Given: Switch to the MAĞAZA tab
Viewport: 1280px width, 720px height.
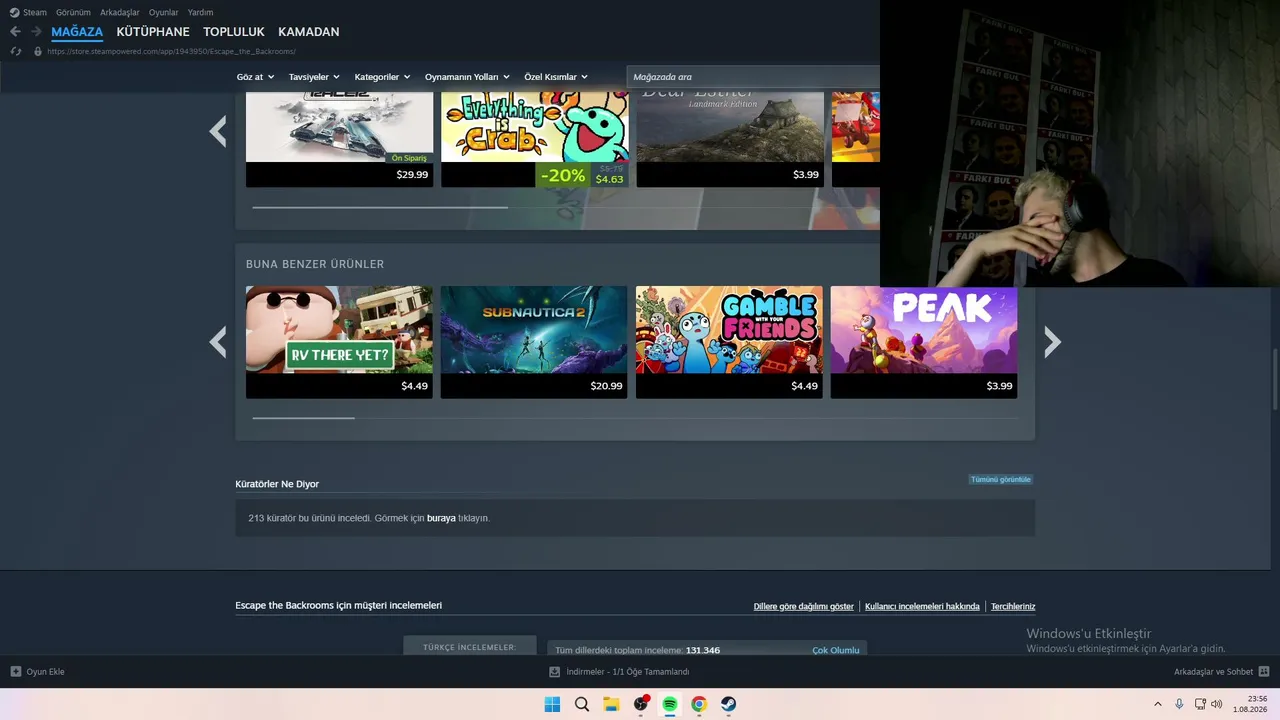Looking at the screenshot, I should (77, 32).
